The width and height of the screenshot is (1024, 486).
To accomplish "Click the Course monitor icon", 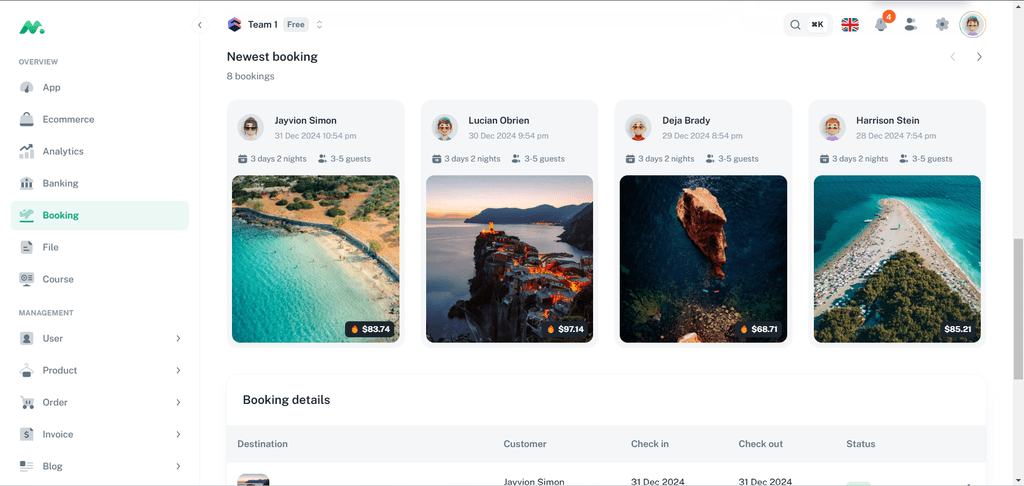I will pyautogui.click(x=26, y=280).
